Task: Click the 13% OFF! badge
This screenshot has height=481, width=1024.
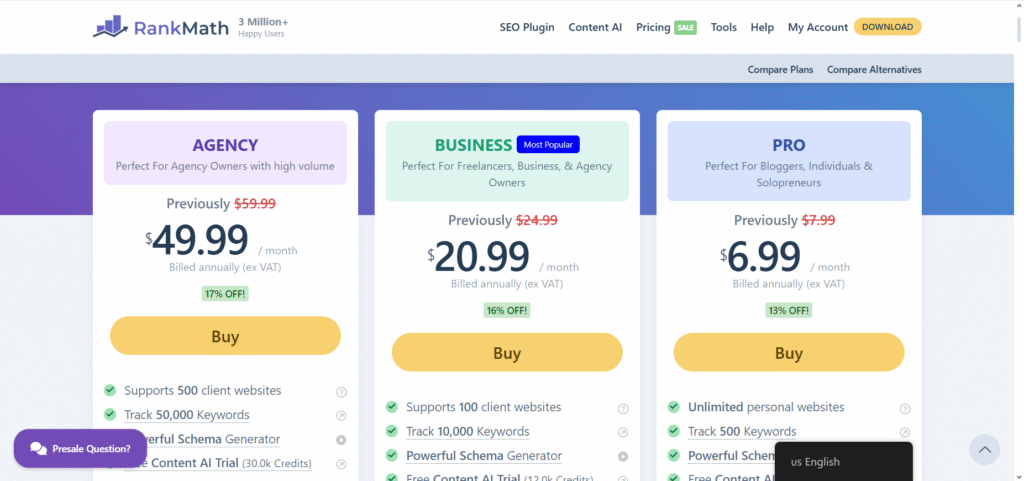Action: click(x=789, y=310)
